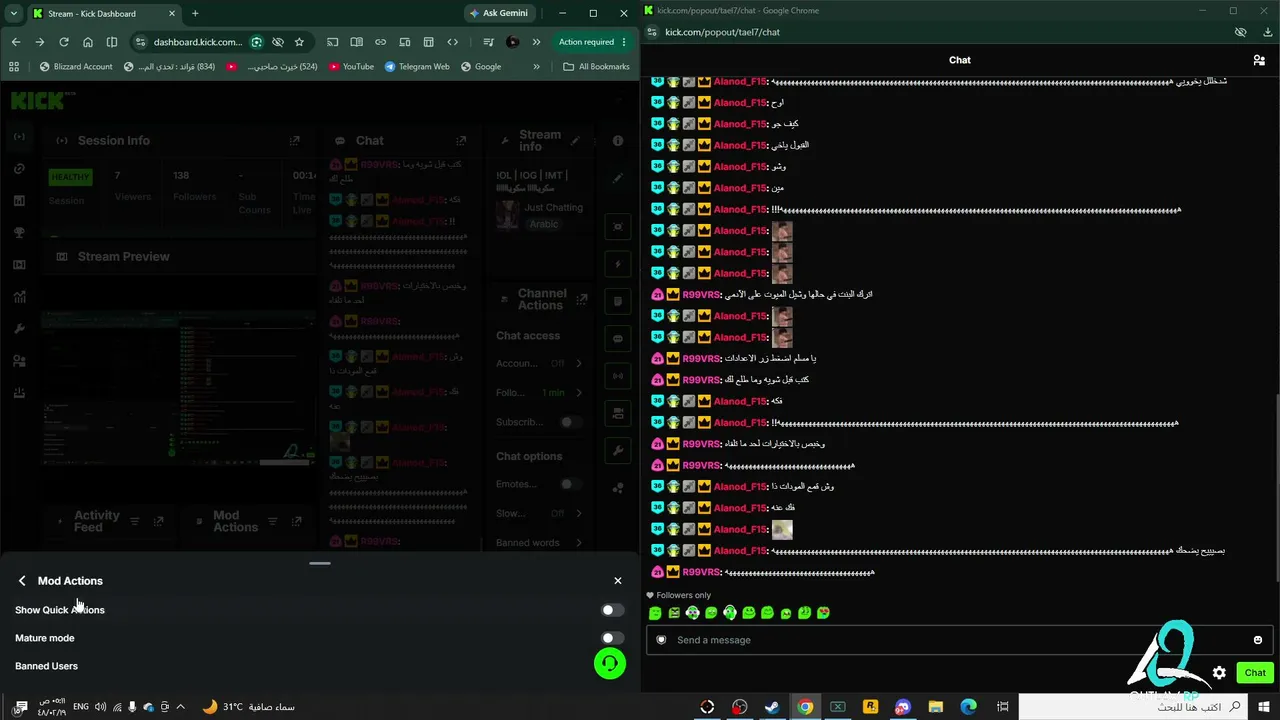Enable the Show Quick Actions switch

click(x=612, y=610)
